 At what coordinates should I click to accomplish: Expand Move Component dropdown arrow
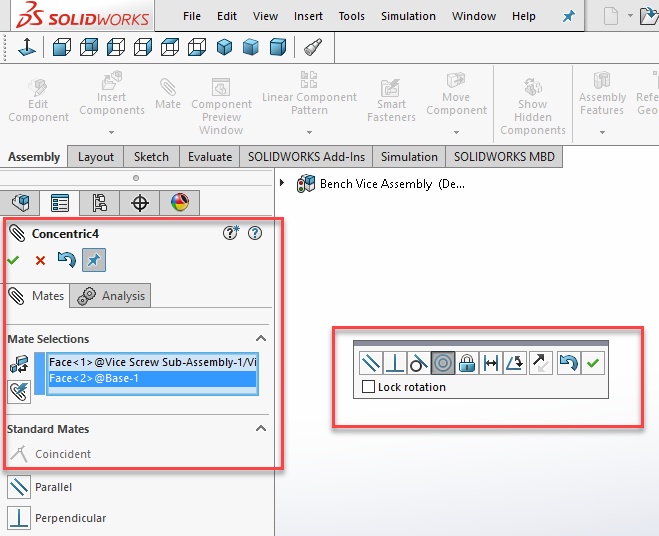pos(456,132)
